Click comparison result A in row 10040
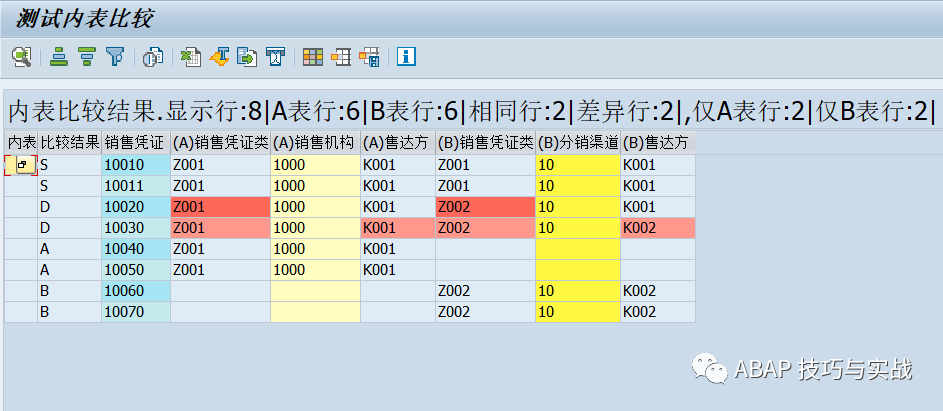Image resolution: width=943 pixels, height=411 pixels. (x=70, y=249)
